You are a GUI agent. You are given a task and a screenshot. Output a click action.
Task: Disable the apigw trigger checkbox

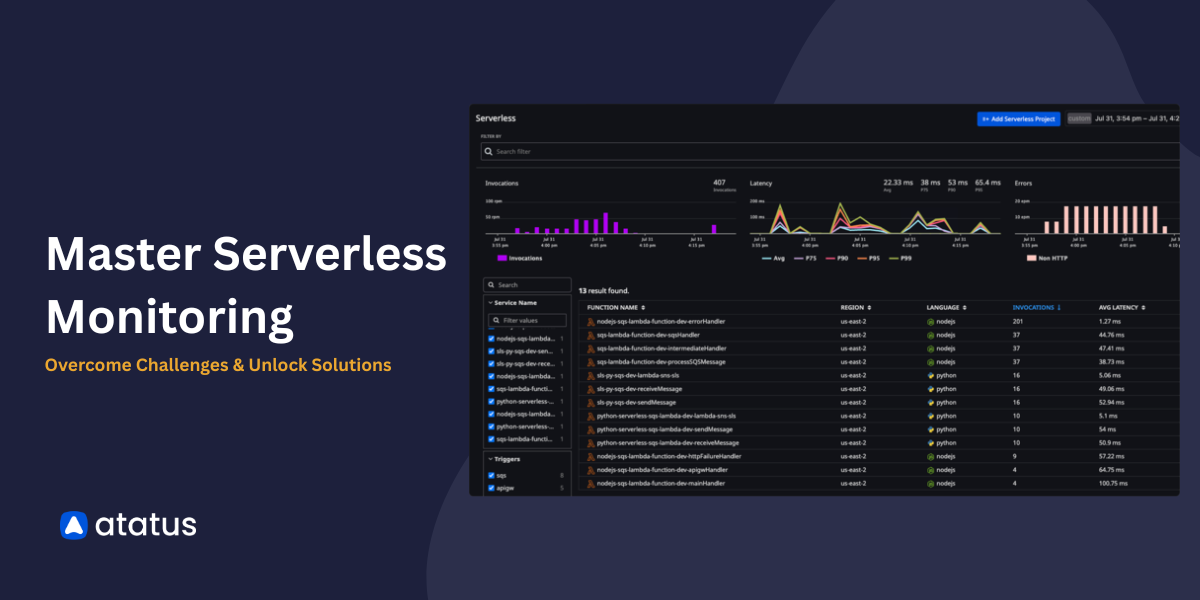[490, 487]
